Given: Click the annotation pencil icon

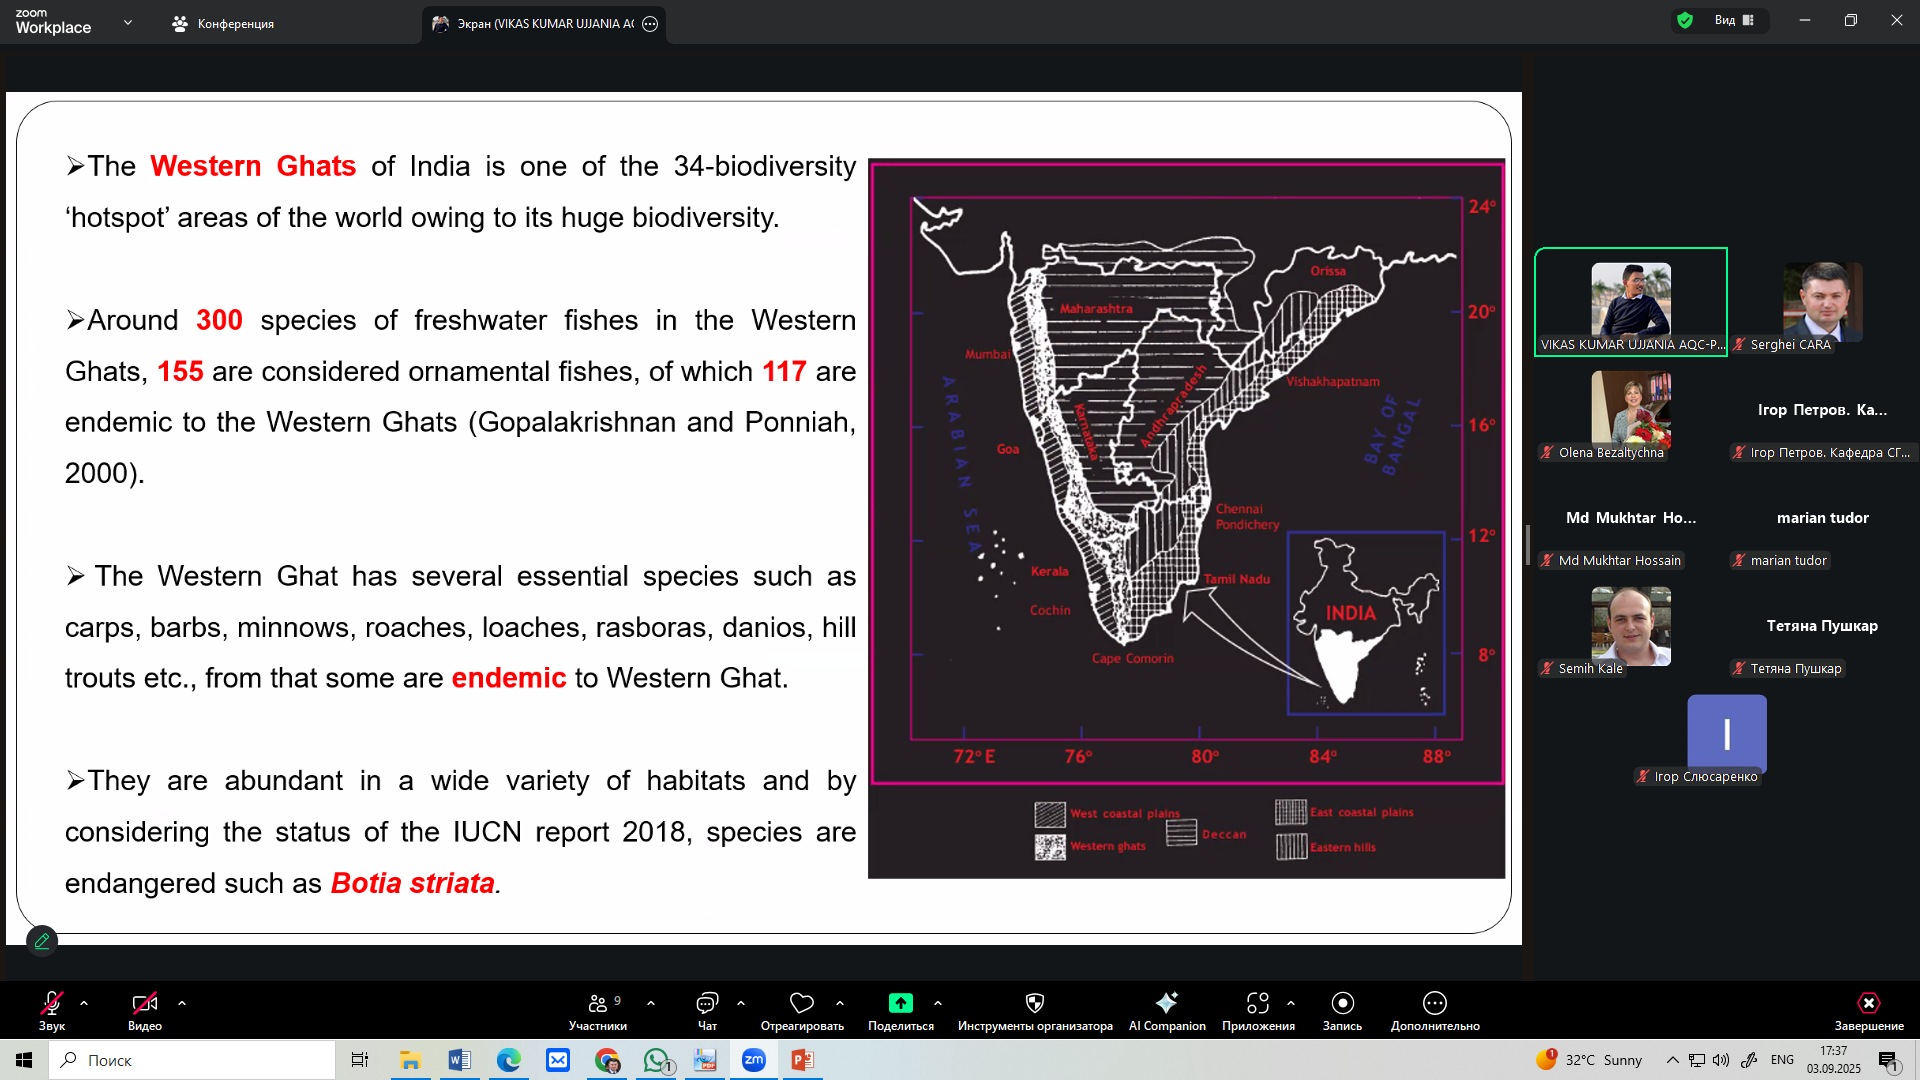Looking at the screenshot, I should click(x=42, y=941).
